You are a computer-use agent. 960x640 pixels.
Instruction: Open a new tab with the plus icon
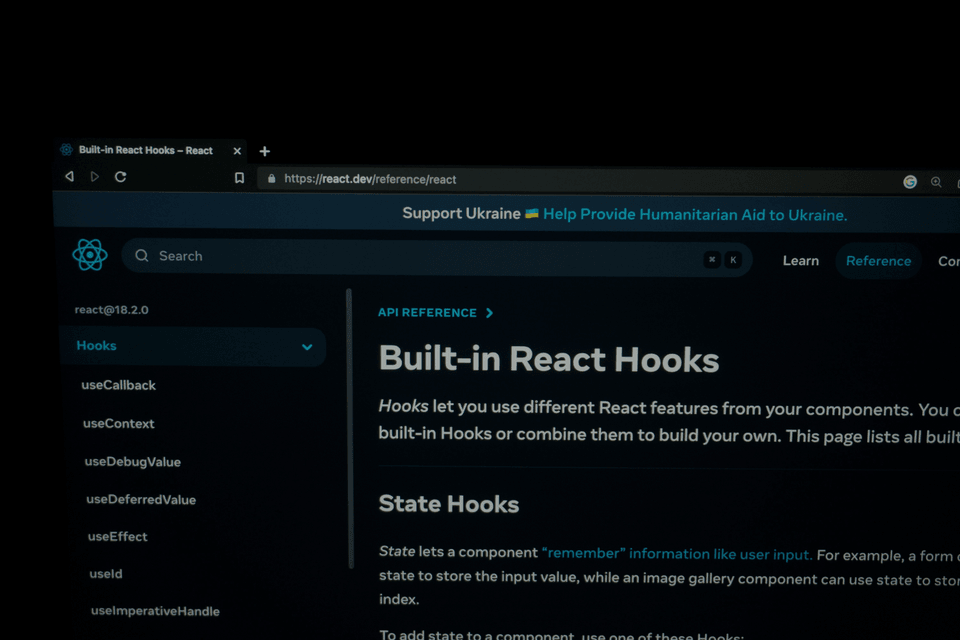[265, 151]
